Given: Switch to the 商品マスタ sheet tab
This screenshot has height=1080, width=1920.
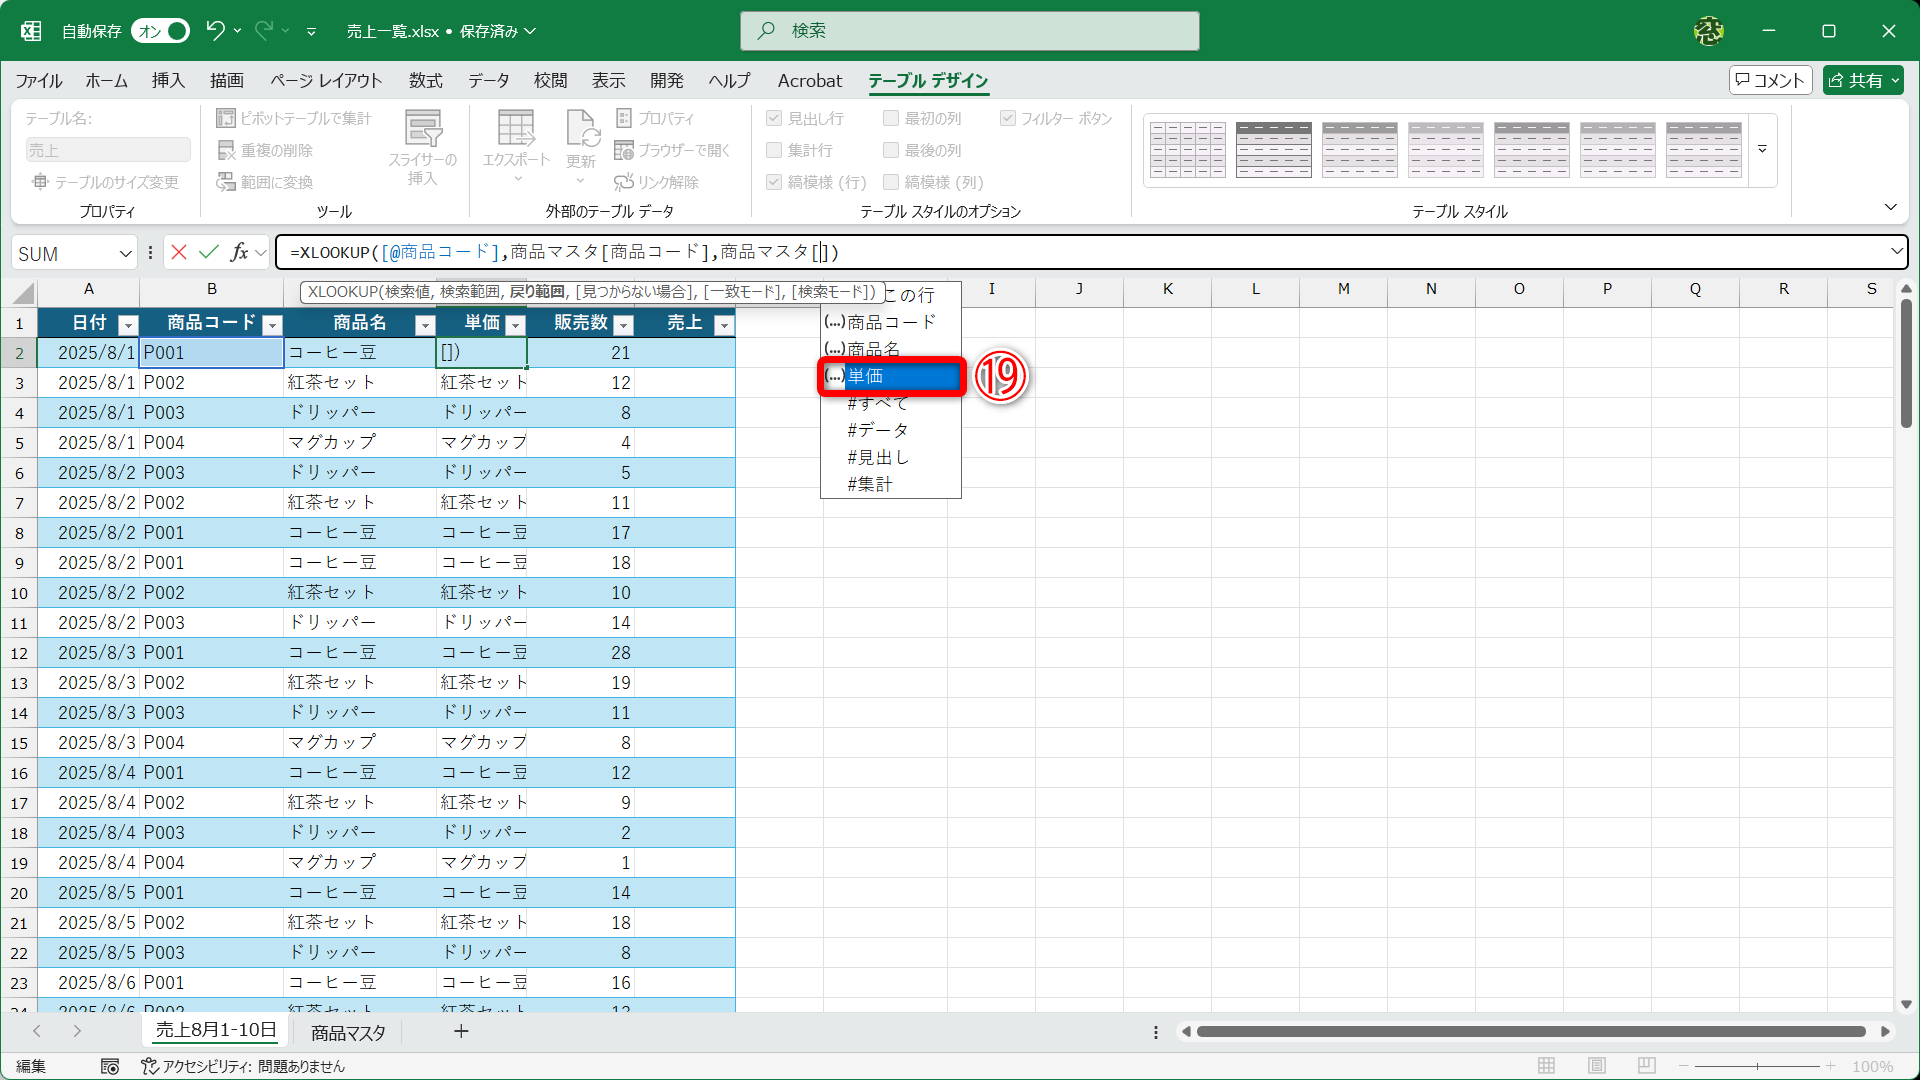Looking at the screenshot, I should coord(348,1032).
